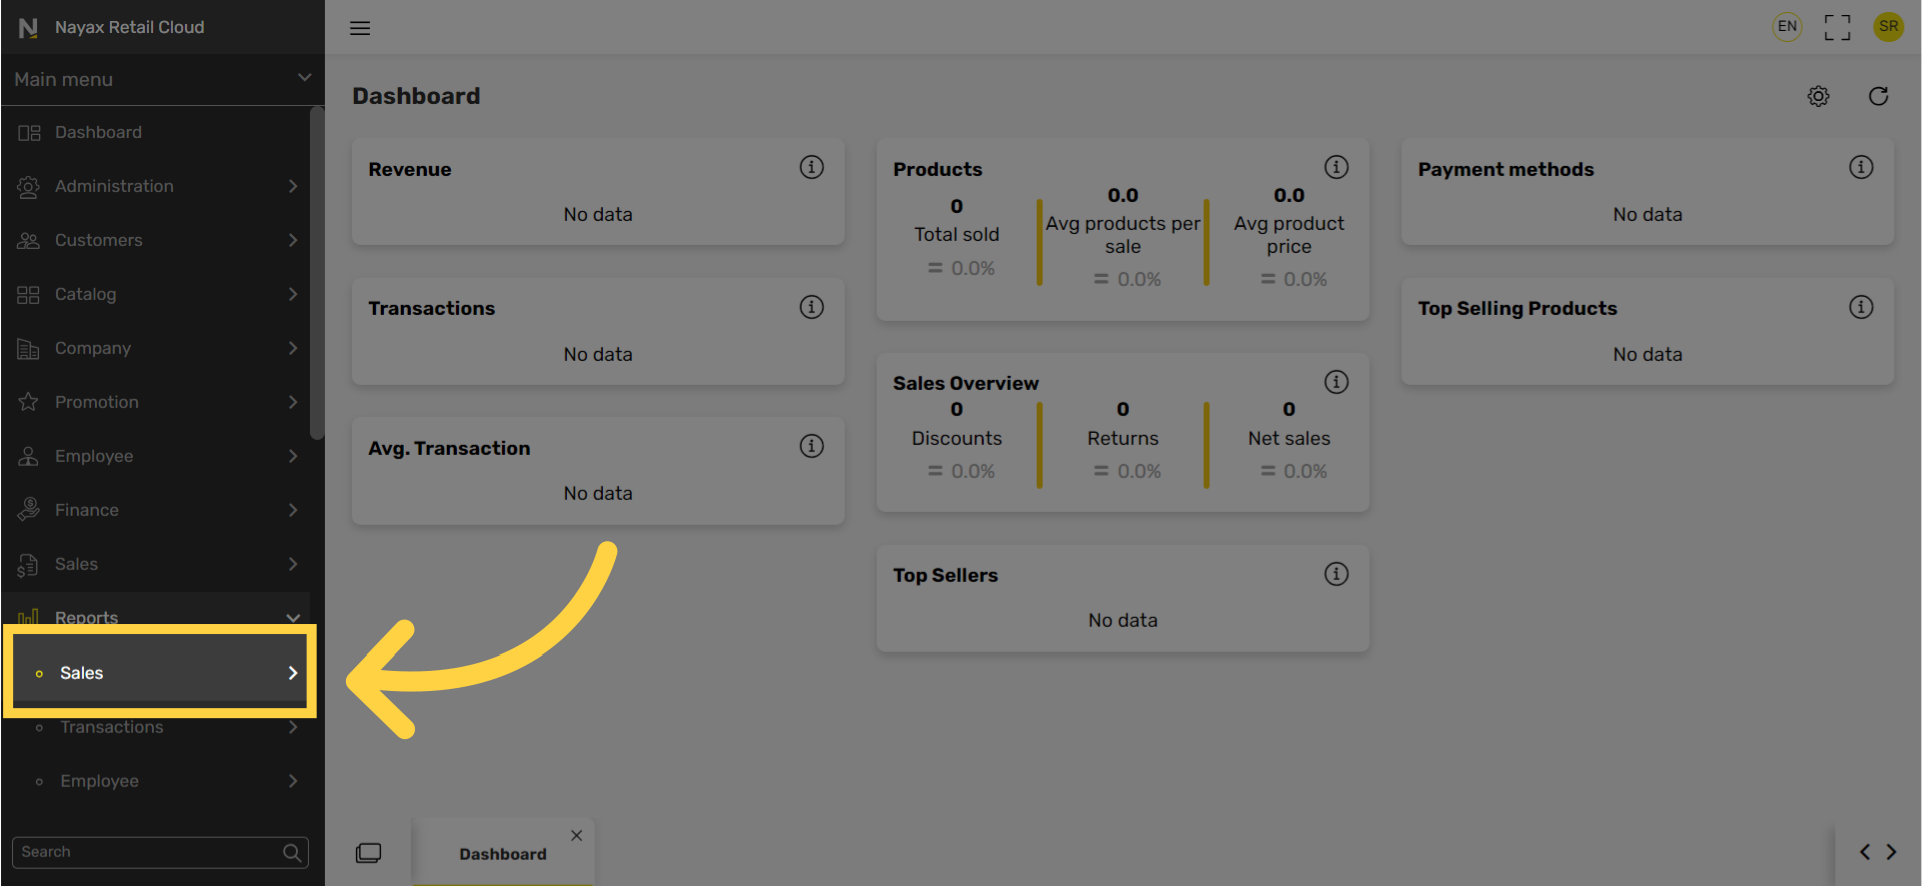Open dashboard settings gear icon
Viewport: 1922px width, 886px height.
[x=1818, y=96]
